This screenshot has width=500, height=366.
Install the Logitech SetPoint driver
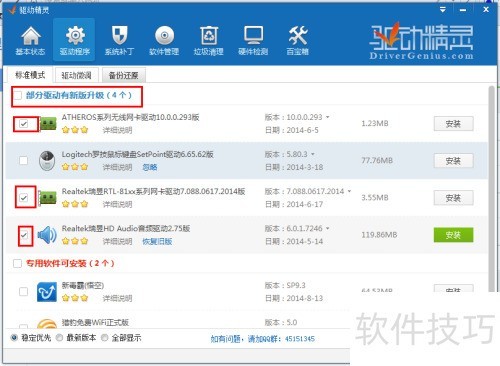pyautogui.click(x=453, y=161)
